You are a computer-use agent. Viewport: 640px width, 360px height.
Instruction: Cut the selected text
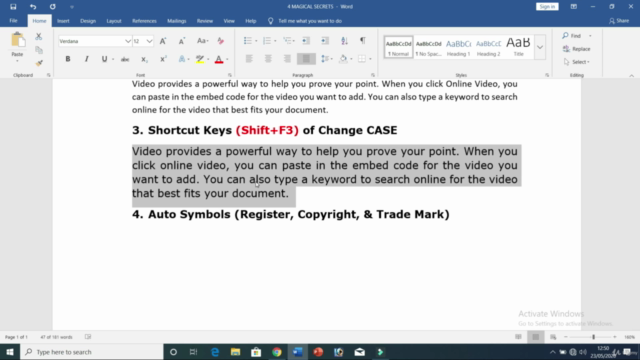(38, 36)
